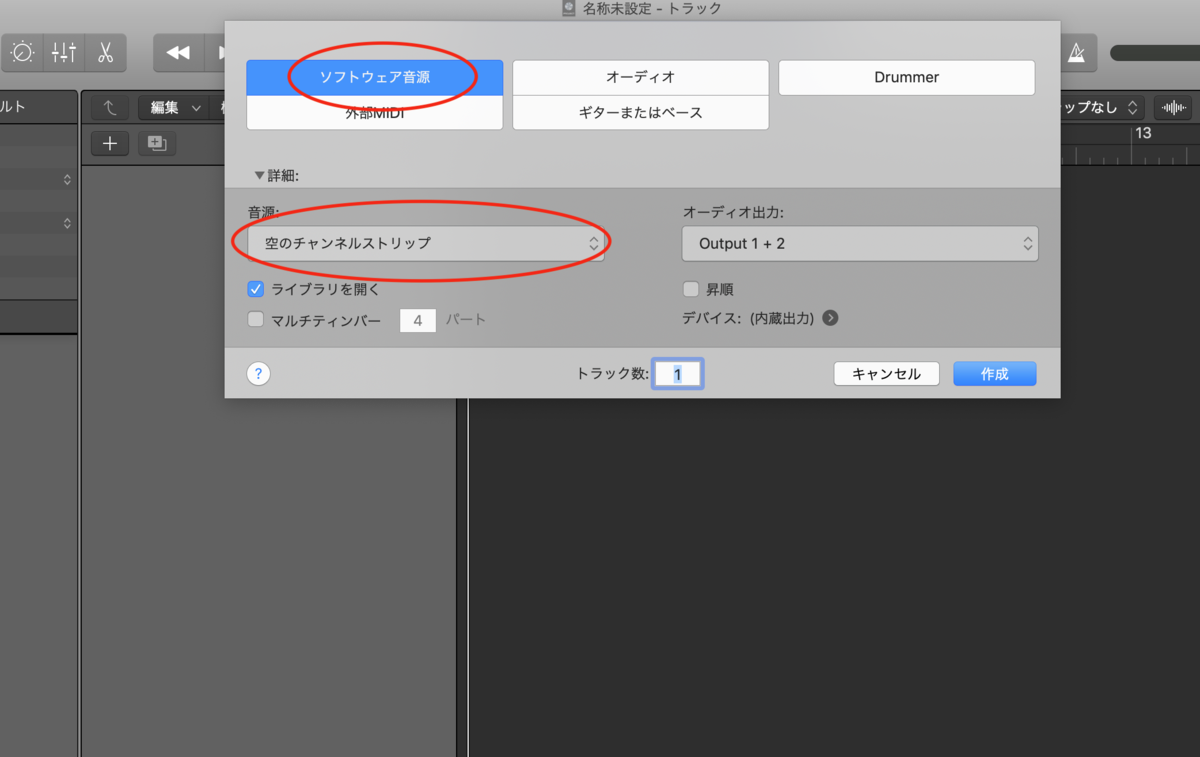Click the rewind transport button
Screen dimensions: 1200x757
point(178,53)
